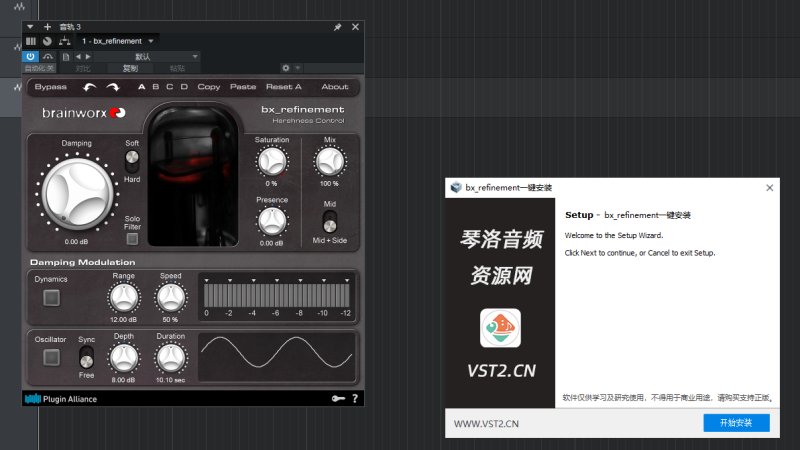The width and height of the screenshot is (800, 450).
Task: Open the 1 - bx_refinement plugin dropdown
Action: click(x=118, y=41)
